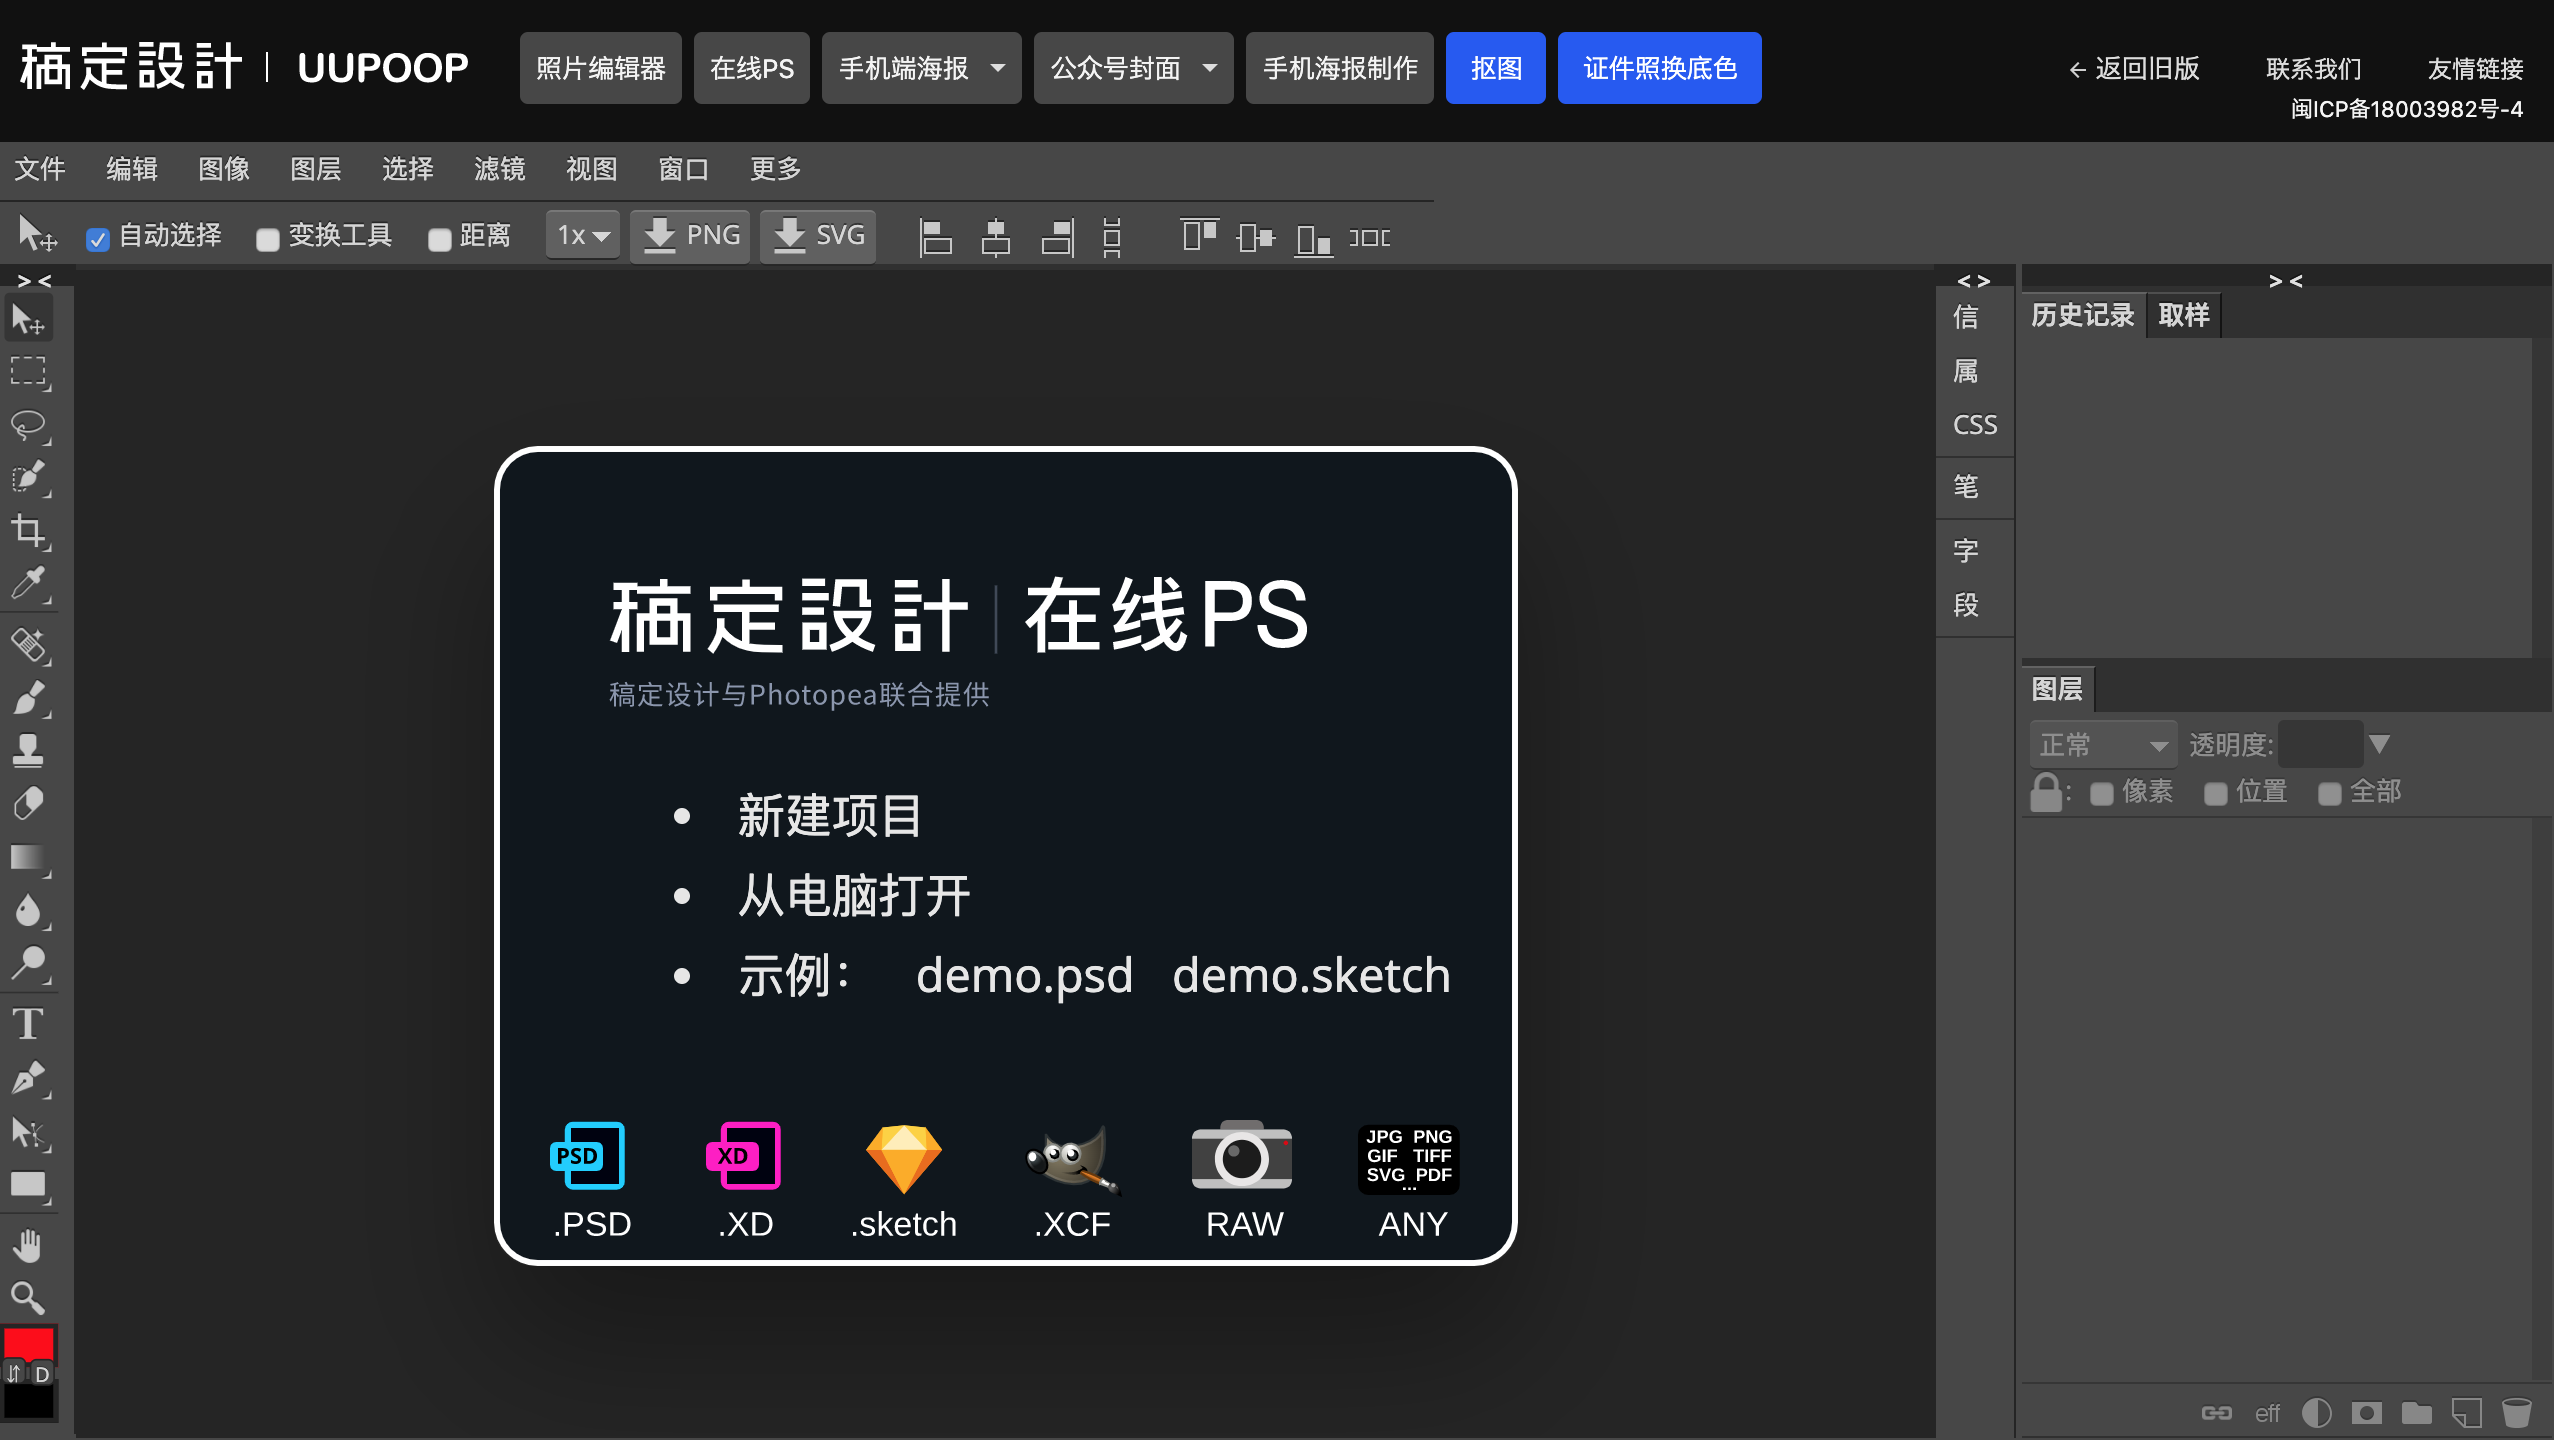Enable the 距离 checkbox
The width and height of the screenshot is (2554, 1440).
point(439,239)
